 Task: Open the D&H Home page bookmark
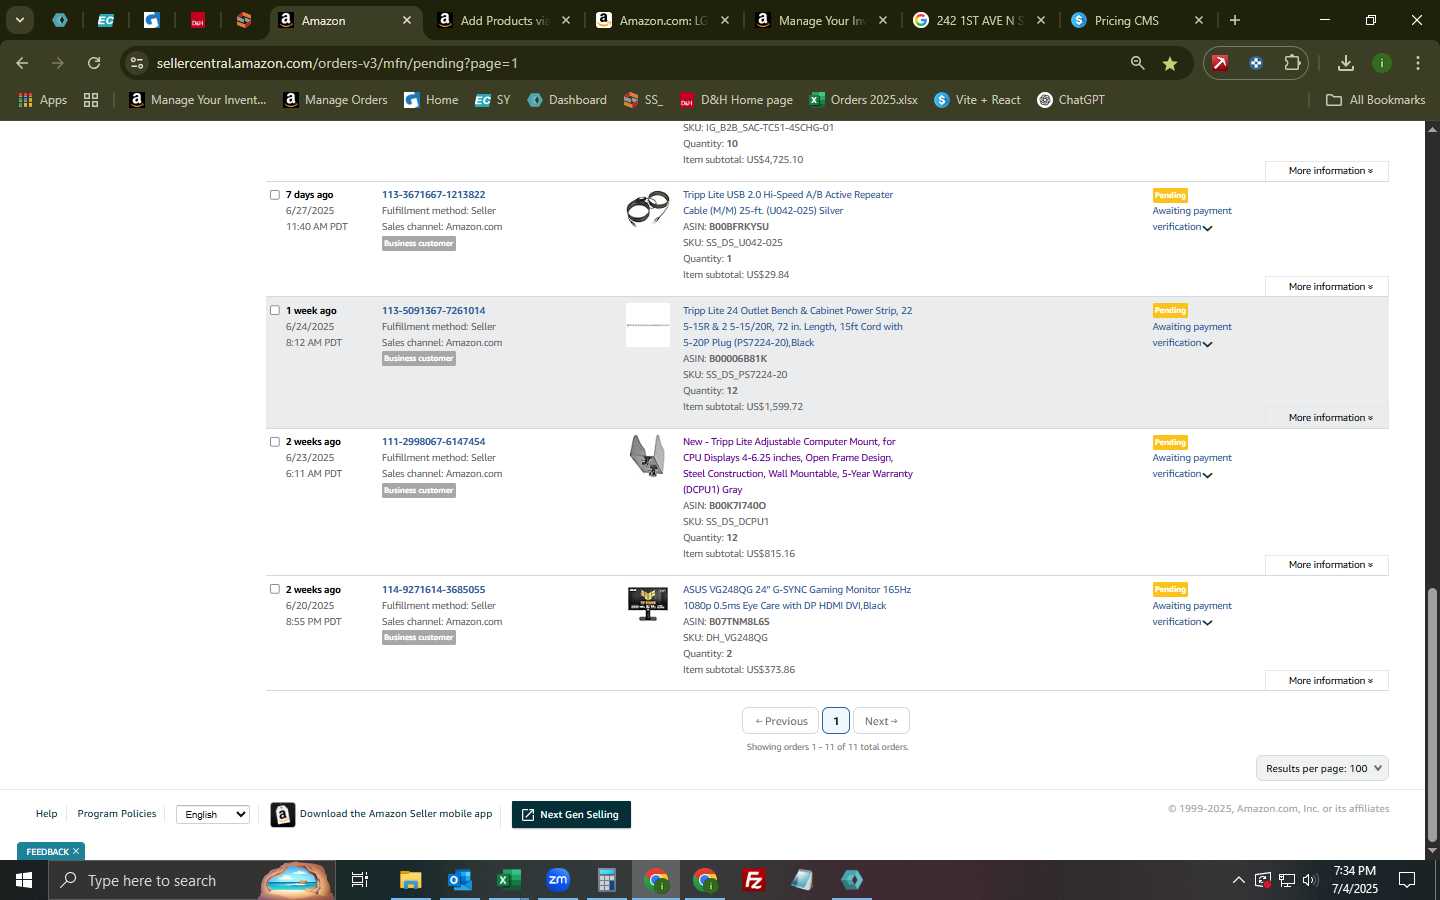[736, 100]
